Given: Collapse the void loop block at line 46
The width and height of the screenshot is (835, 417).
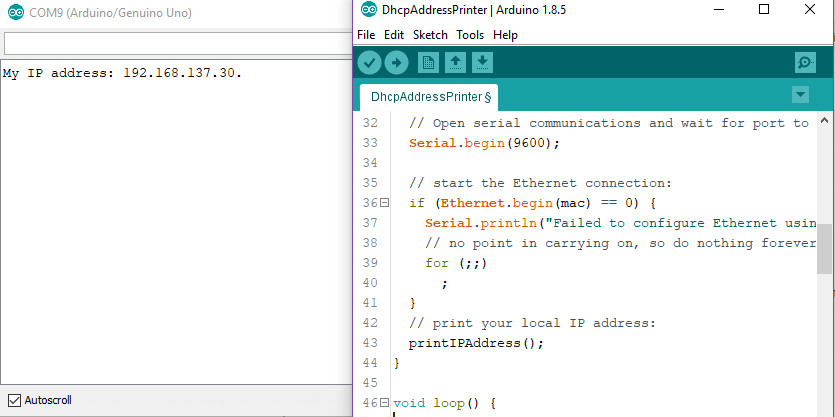Looking at the screenshot, I should (384, 403).
